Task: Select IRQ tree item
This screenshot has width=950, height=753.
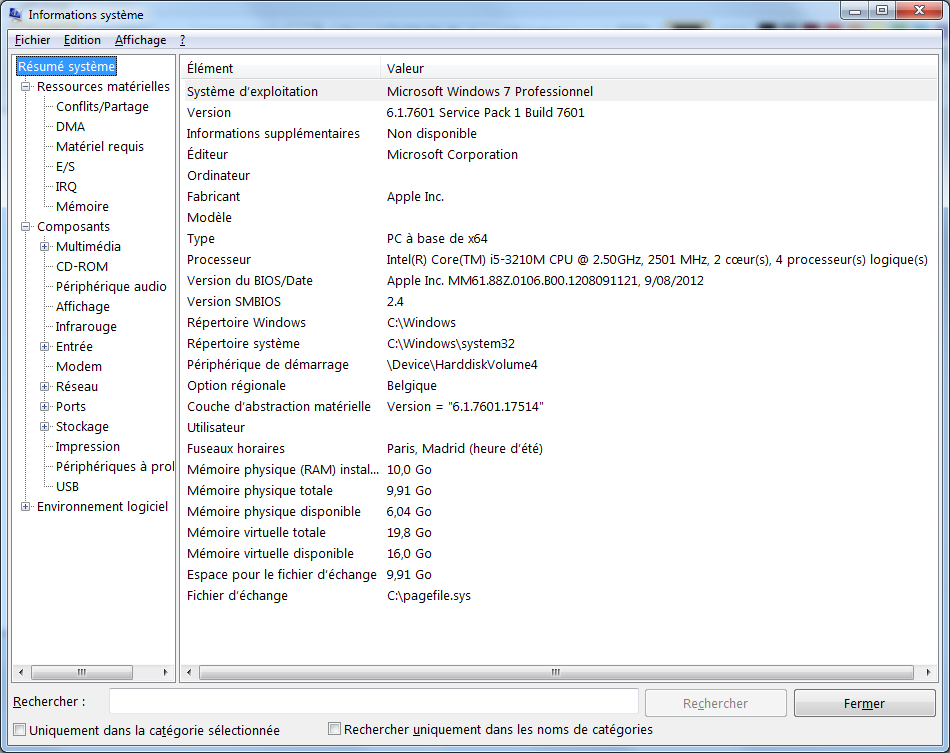Action: click(66, 187)
